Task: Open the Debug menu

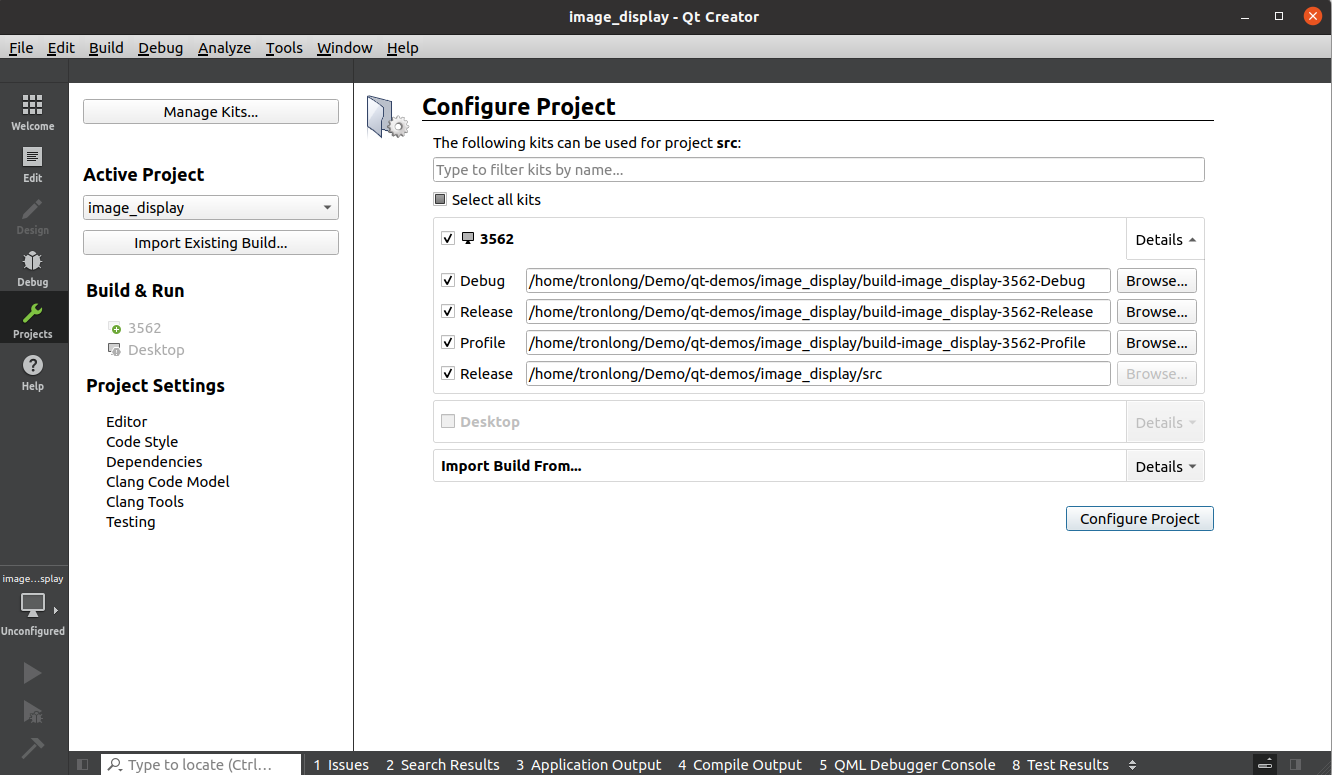Action: [x=161, y=48]
